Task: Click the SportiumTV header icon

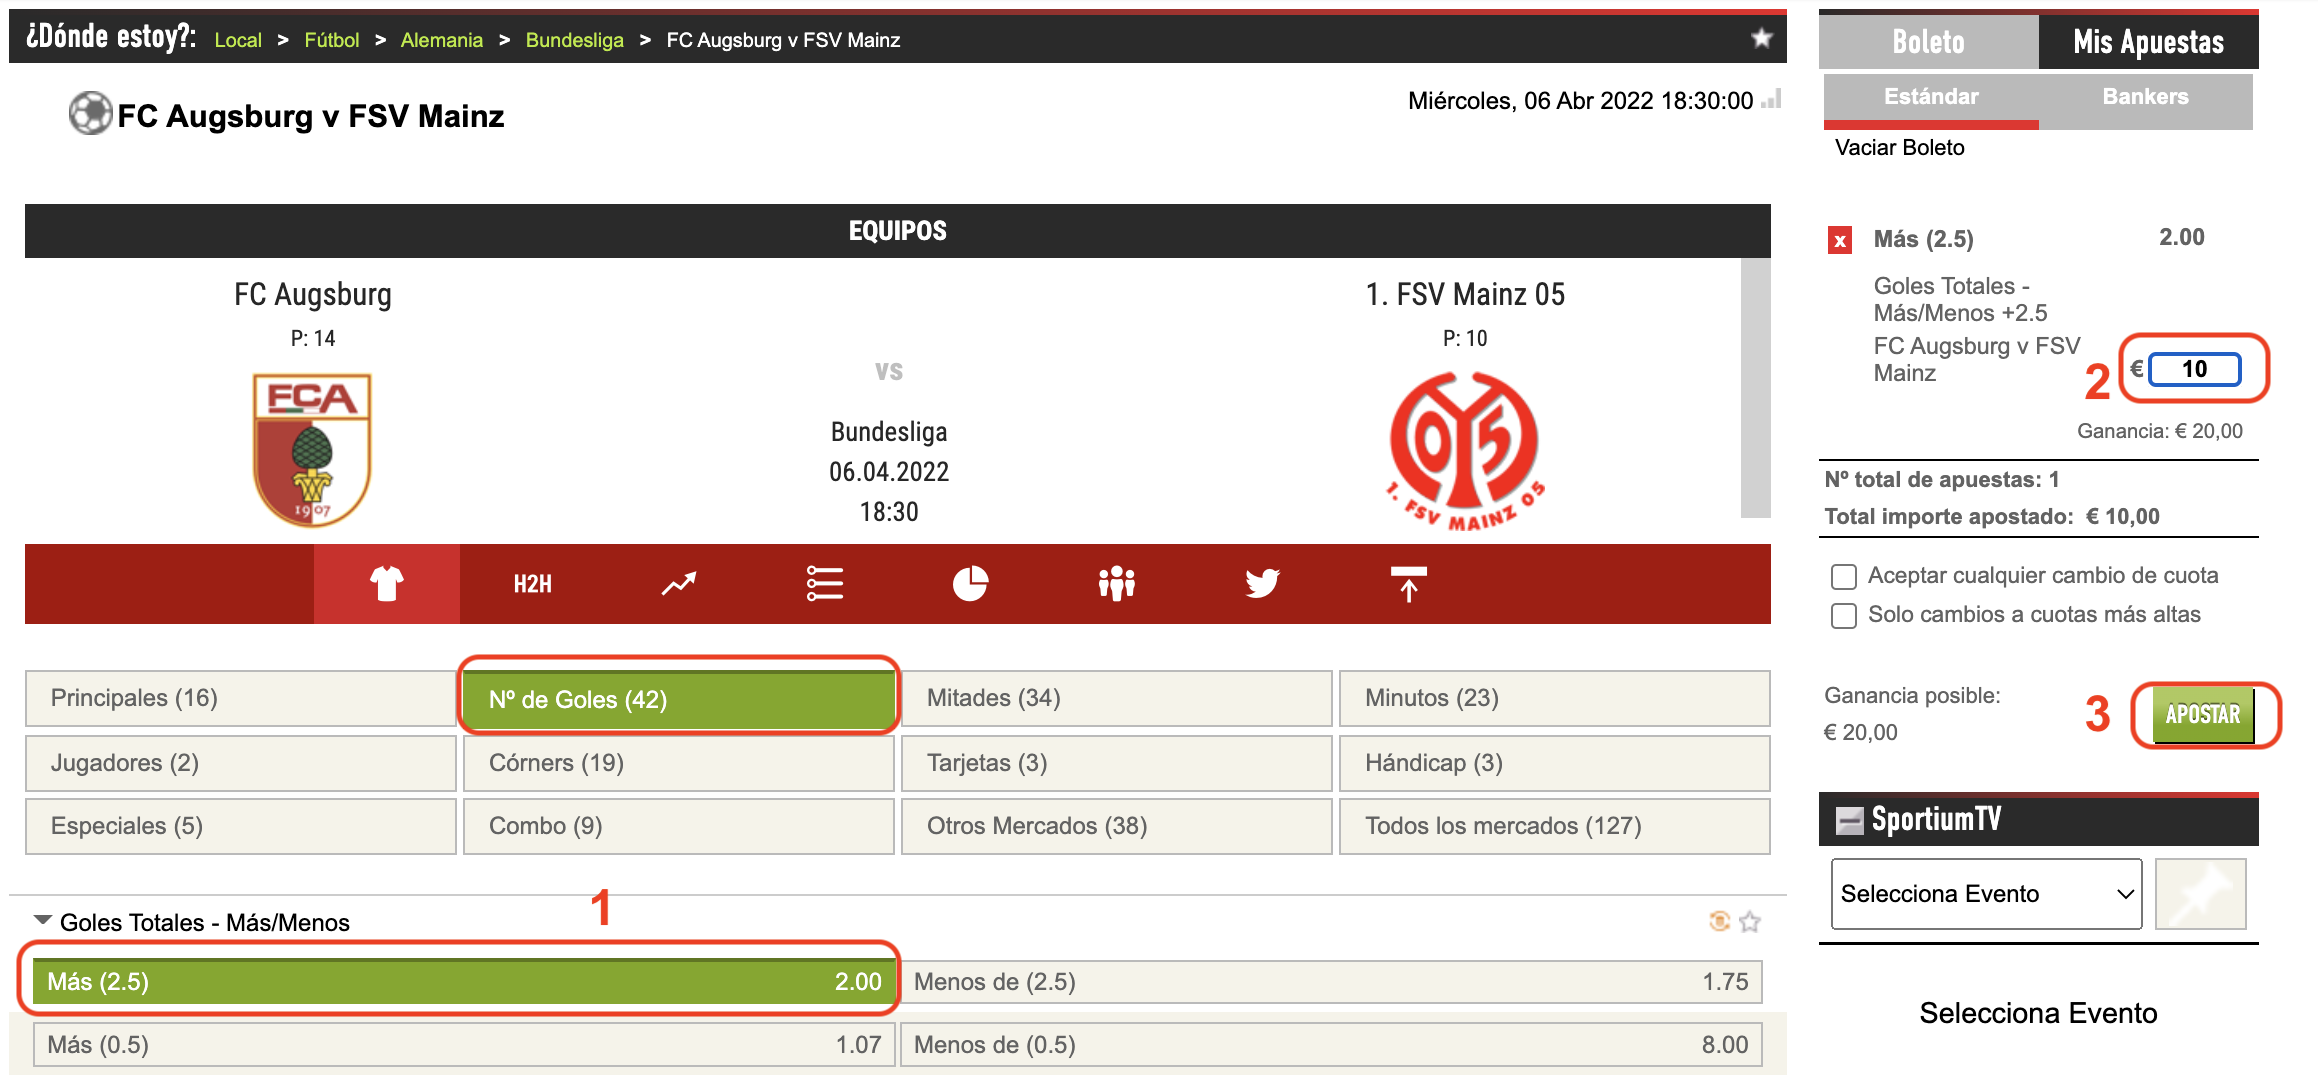Action: click(x=1850, y=820)
